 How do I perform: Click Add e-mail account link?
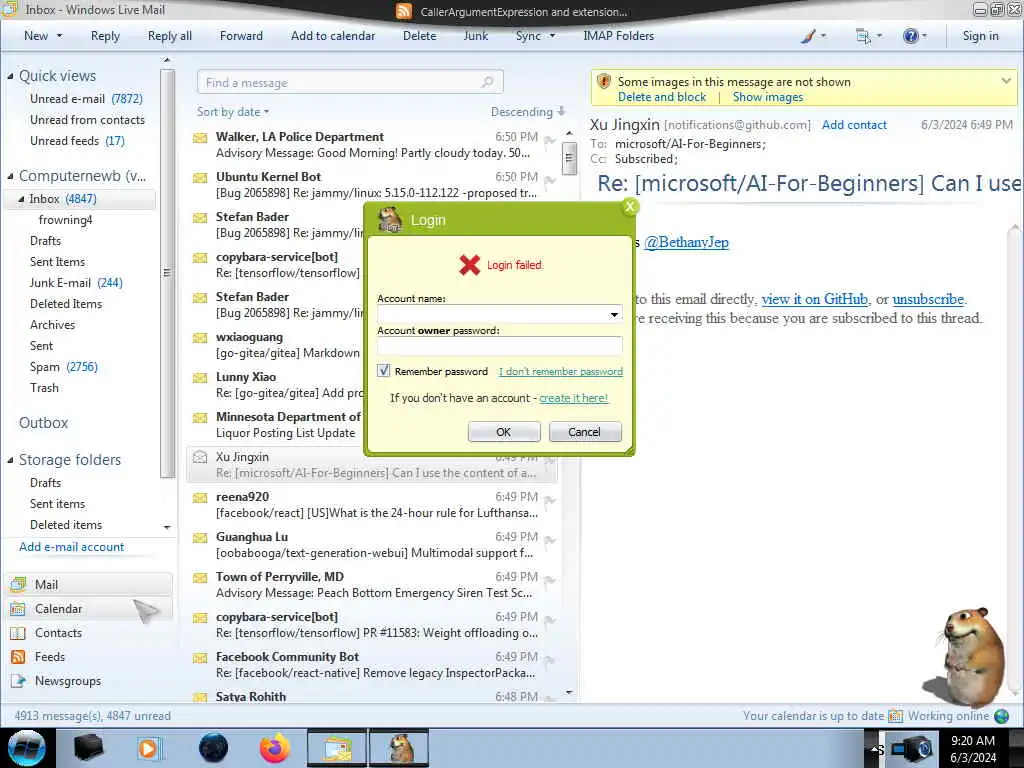click(x=71, y=547)
